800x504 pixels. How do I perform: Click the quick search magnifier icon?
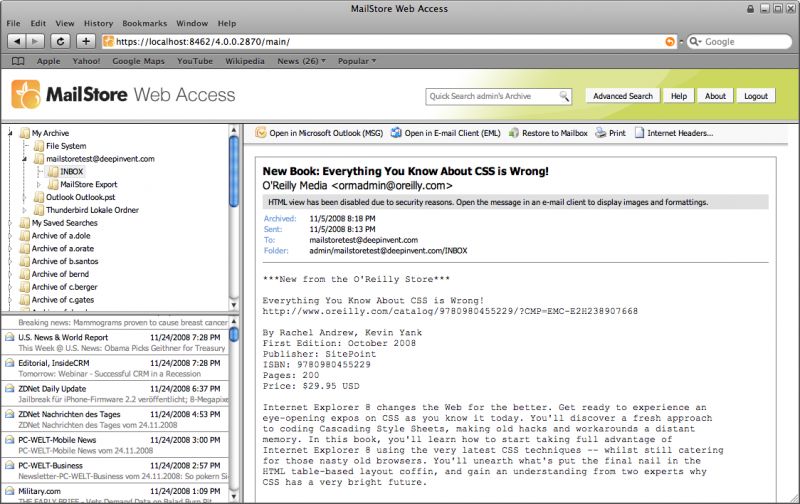point(564,96)
